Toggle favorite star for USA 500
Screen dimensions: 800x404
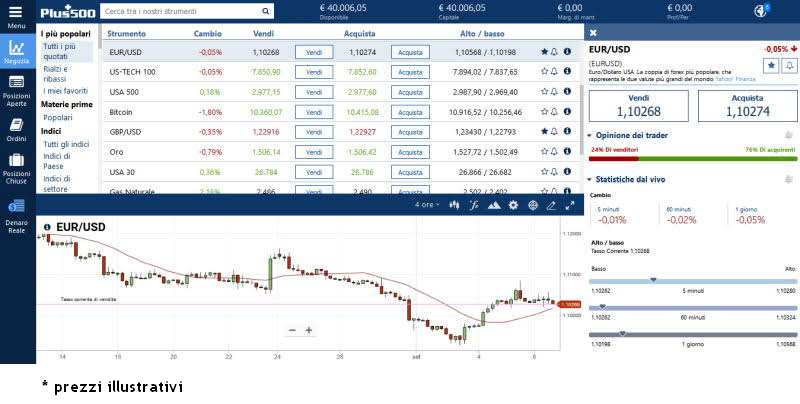pyautogui.click(x=544, y=92)
